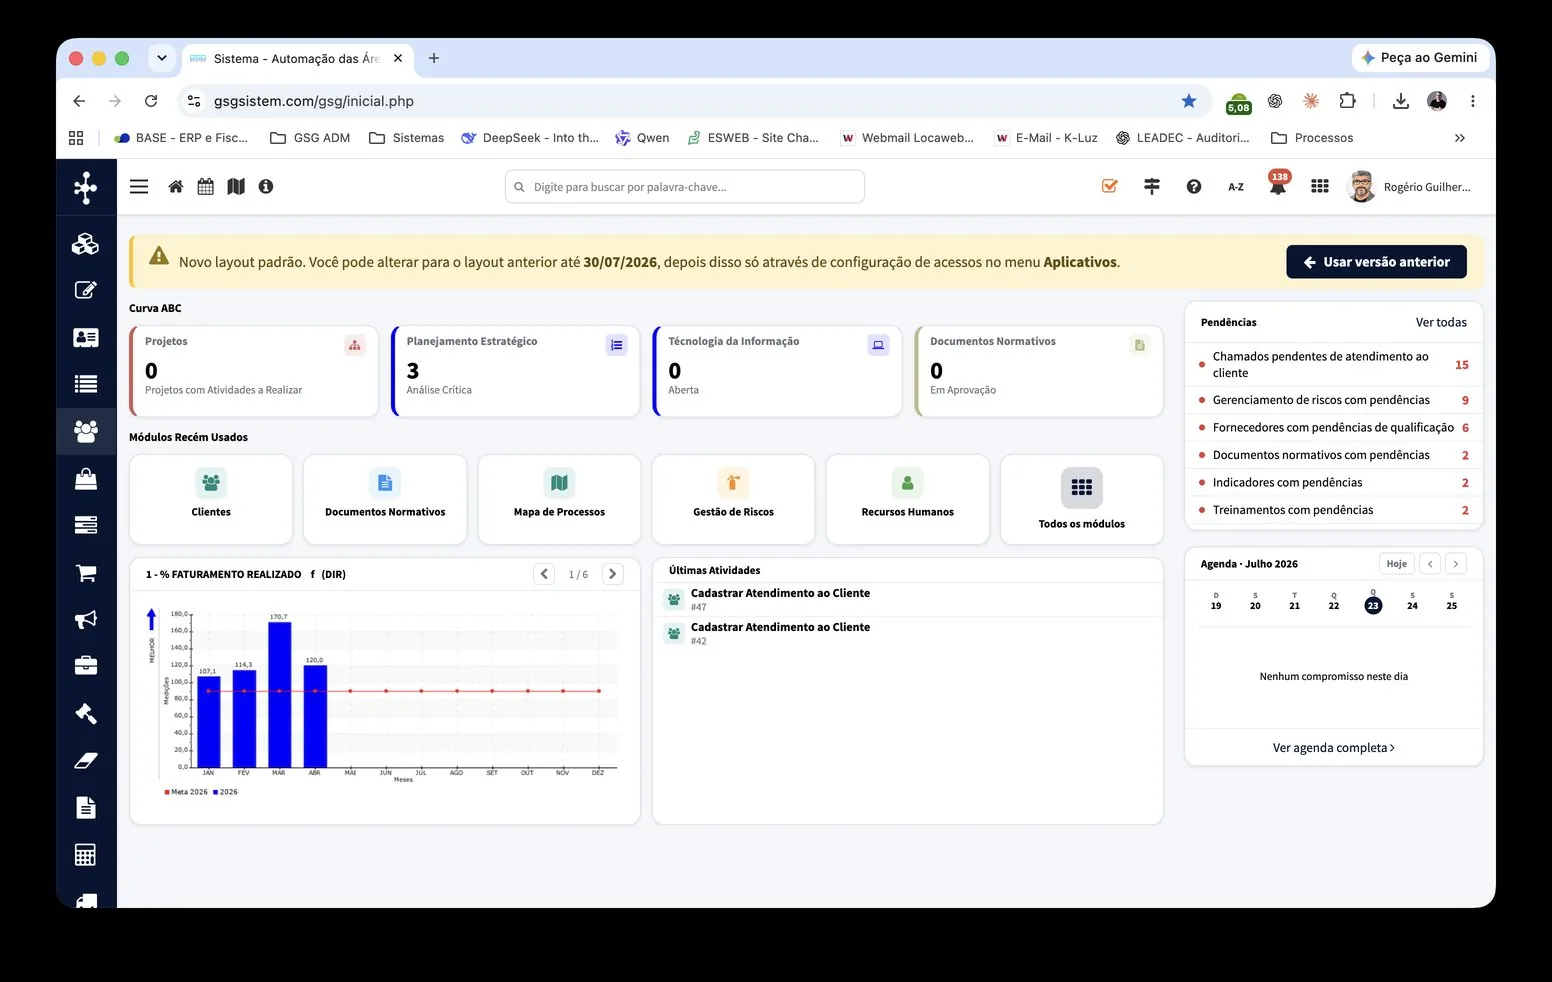The image size is (1552, 982).
Task: Select day 24 in the agenda
Action: tap(1412, 602)
